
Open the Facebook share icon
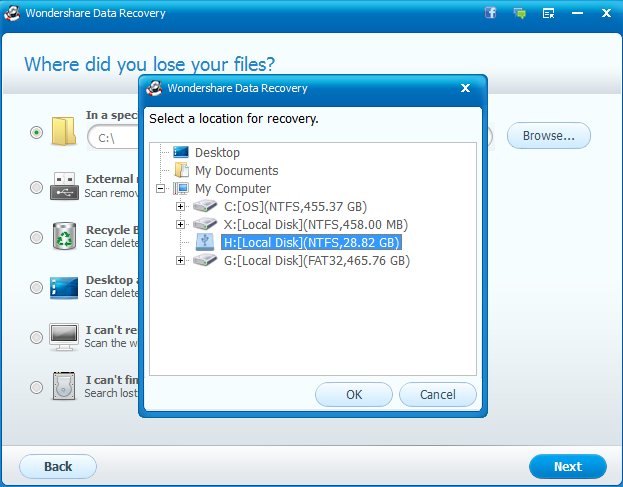(491, 13)
